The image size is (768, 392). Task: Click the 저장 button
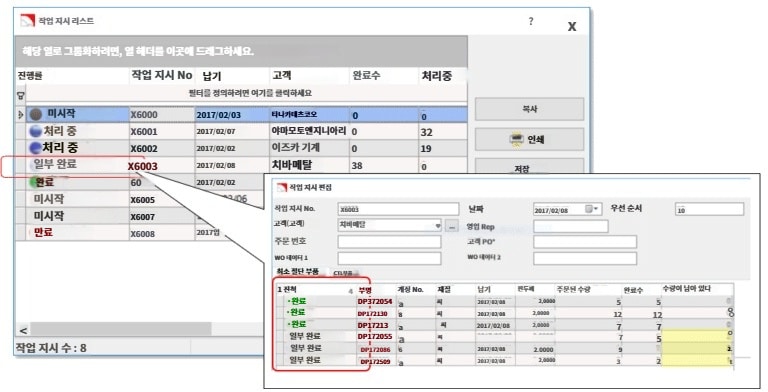point(529,166)
